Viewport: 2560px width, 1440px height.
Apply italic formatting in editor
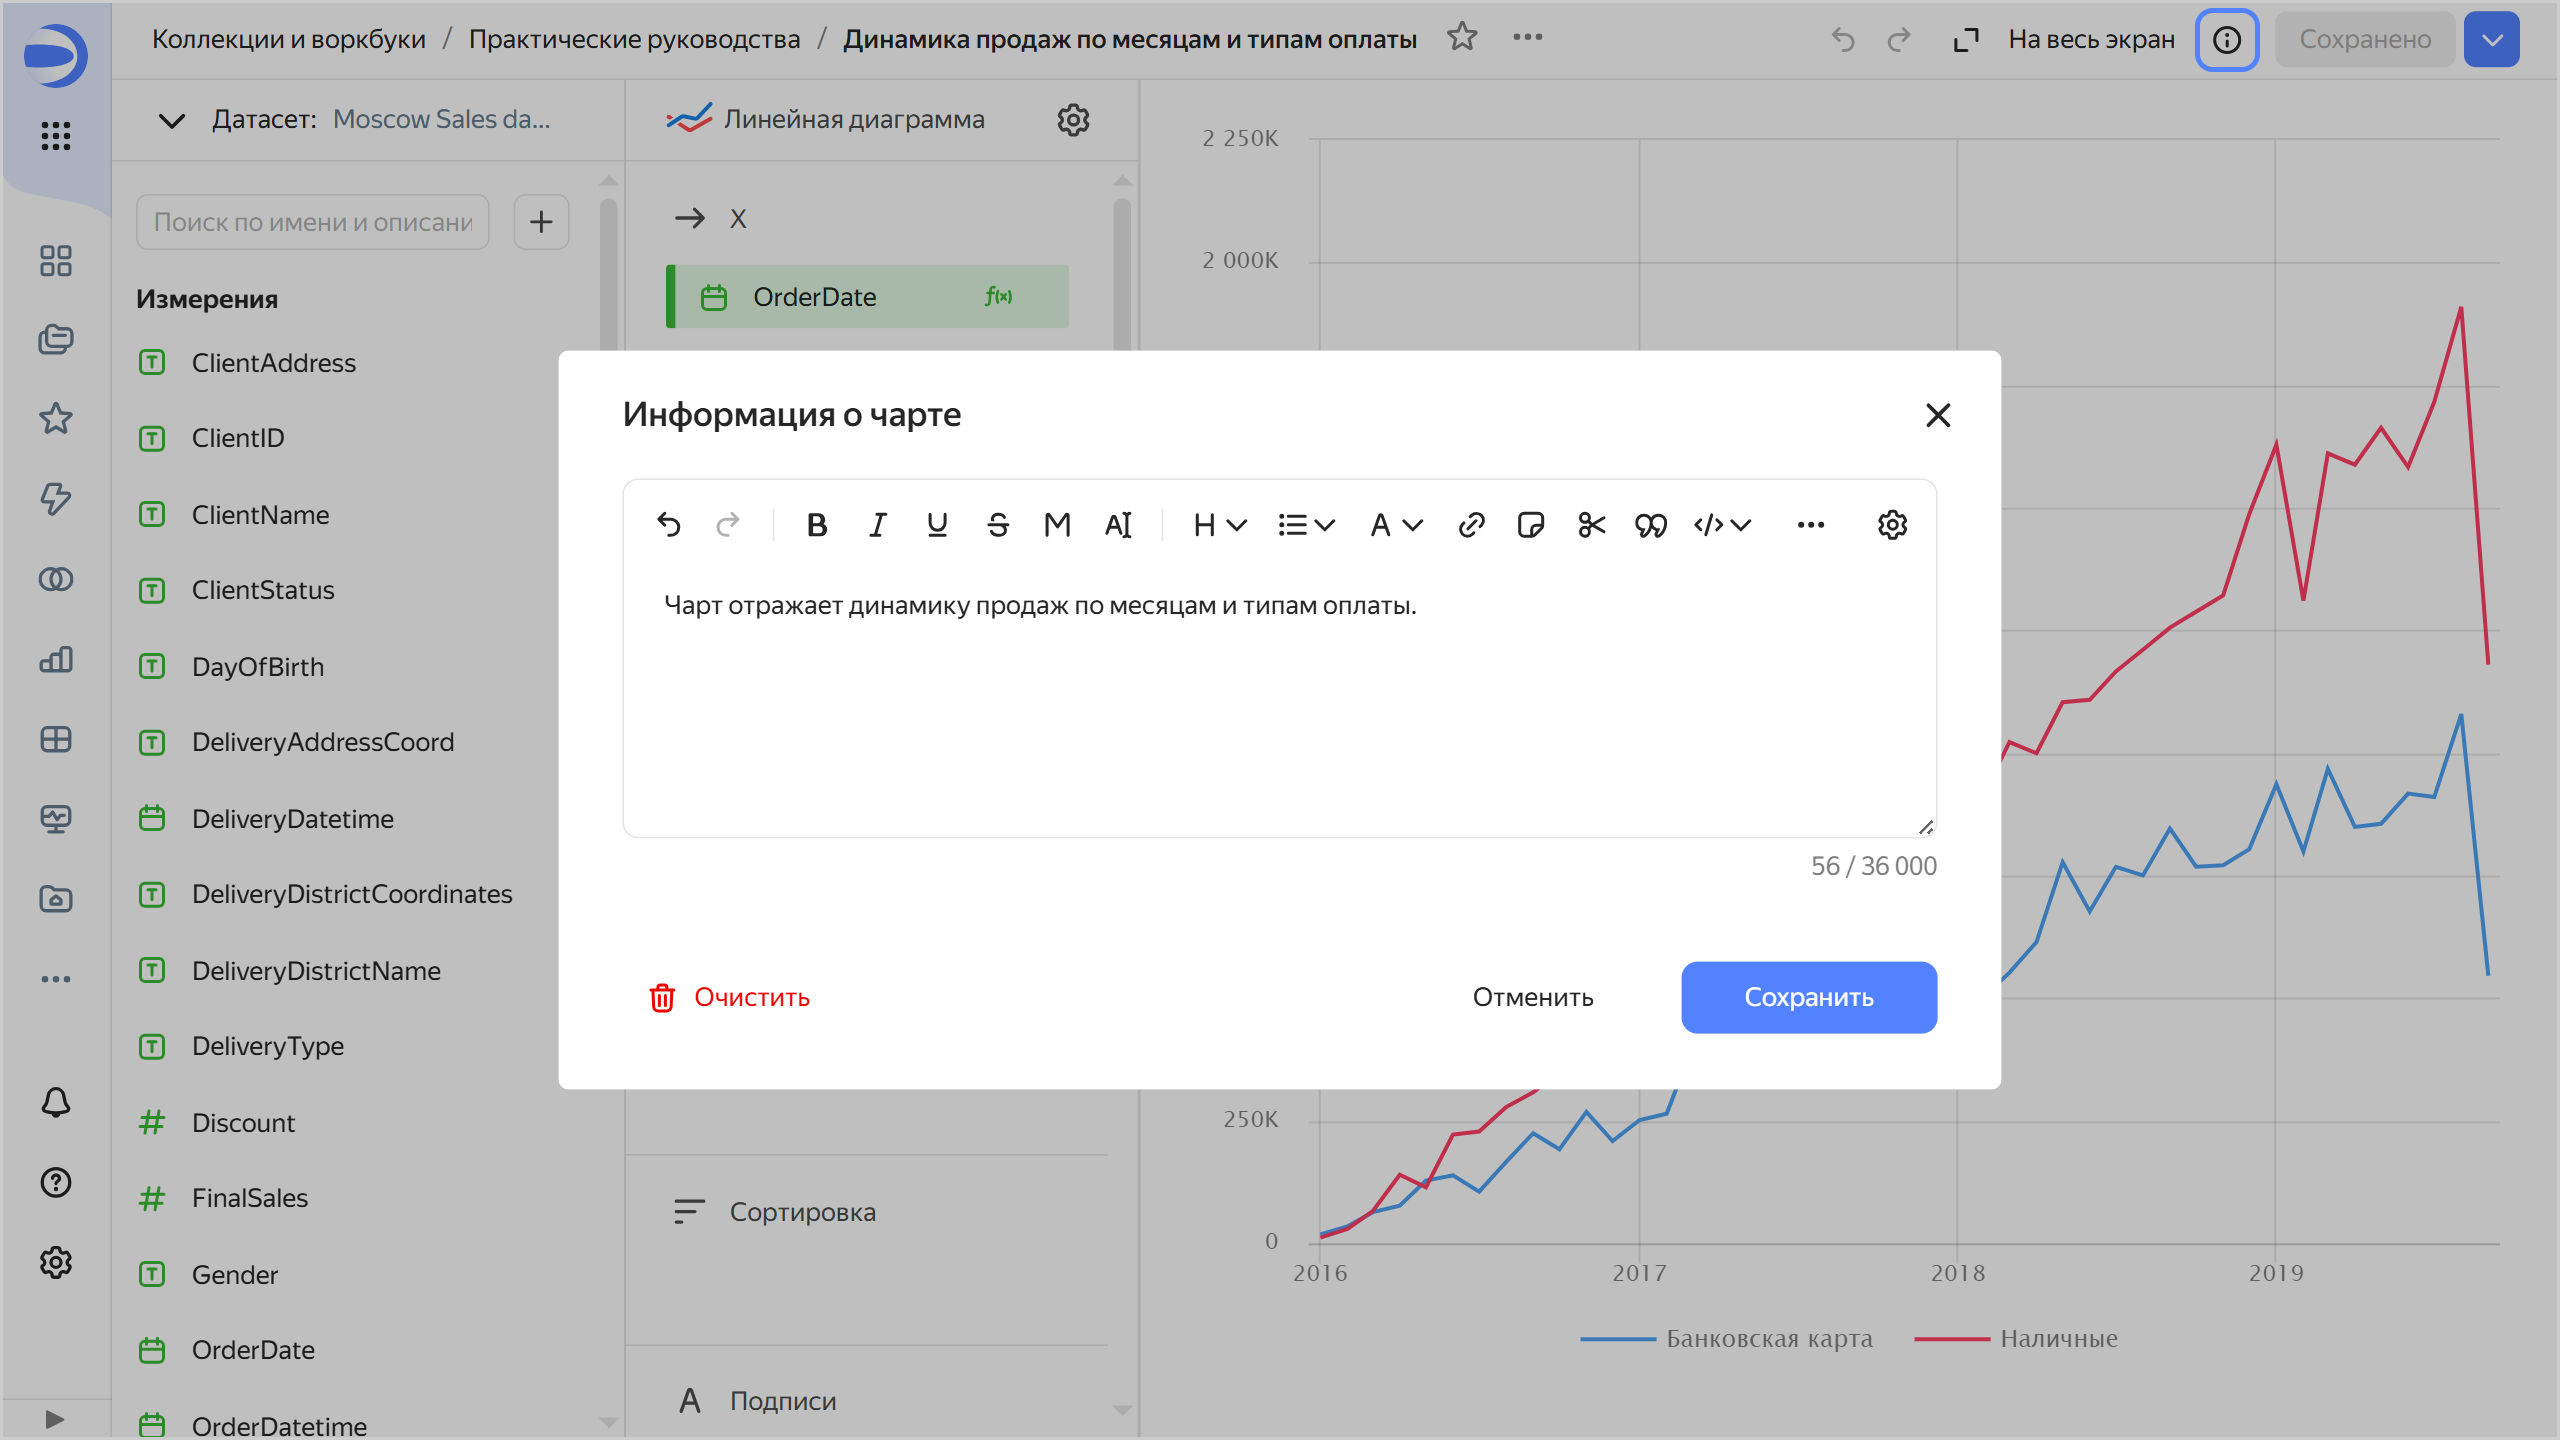click(877, 525)
